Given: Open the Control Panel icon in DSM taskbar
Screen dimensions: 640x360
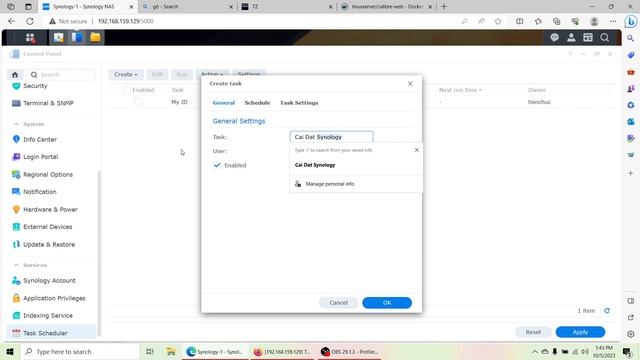Looking at the screenshot, I should 77,38.
